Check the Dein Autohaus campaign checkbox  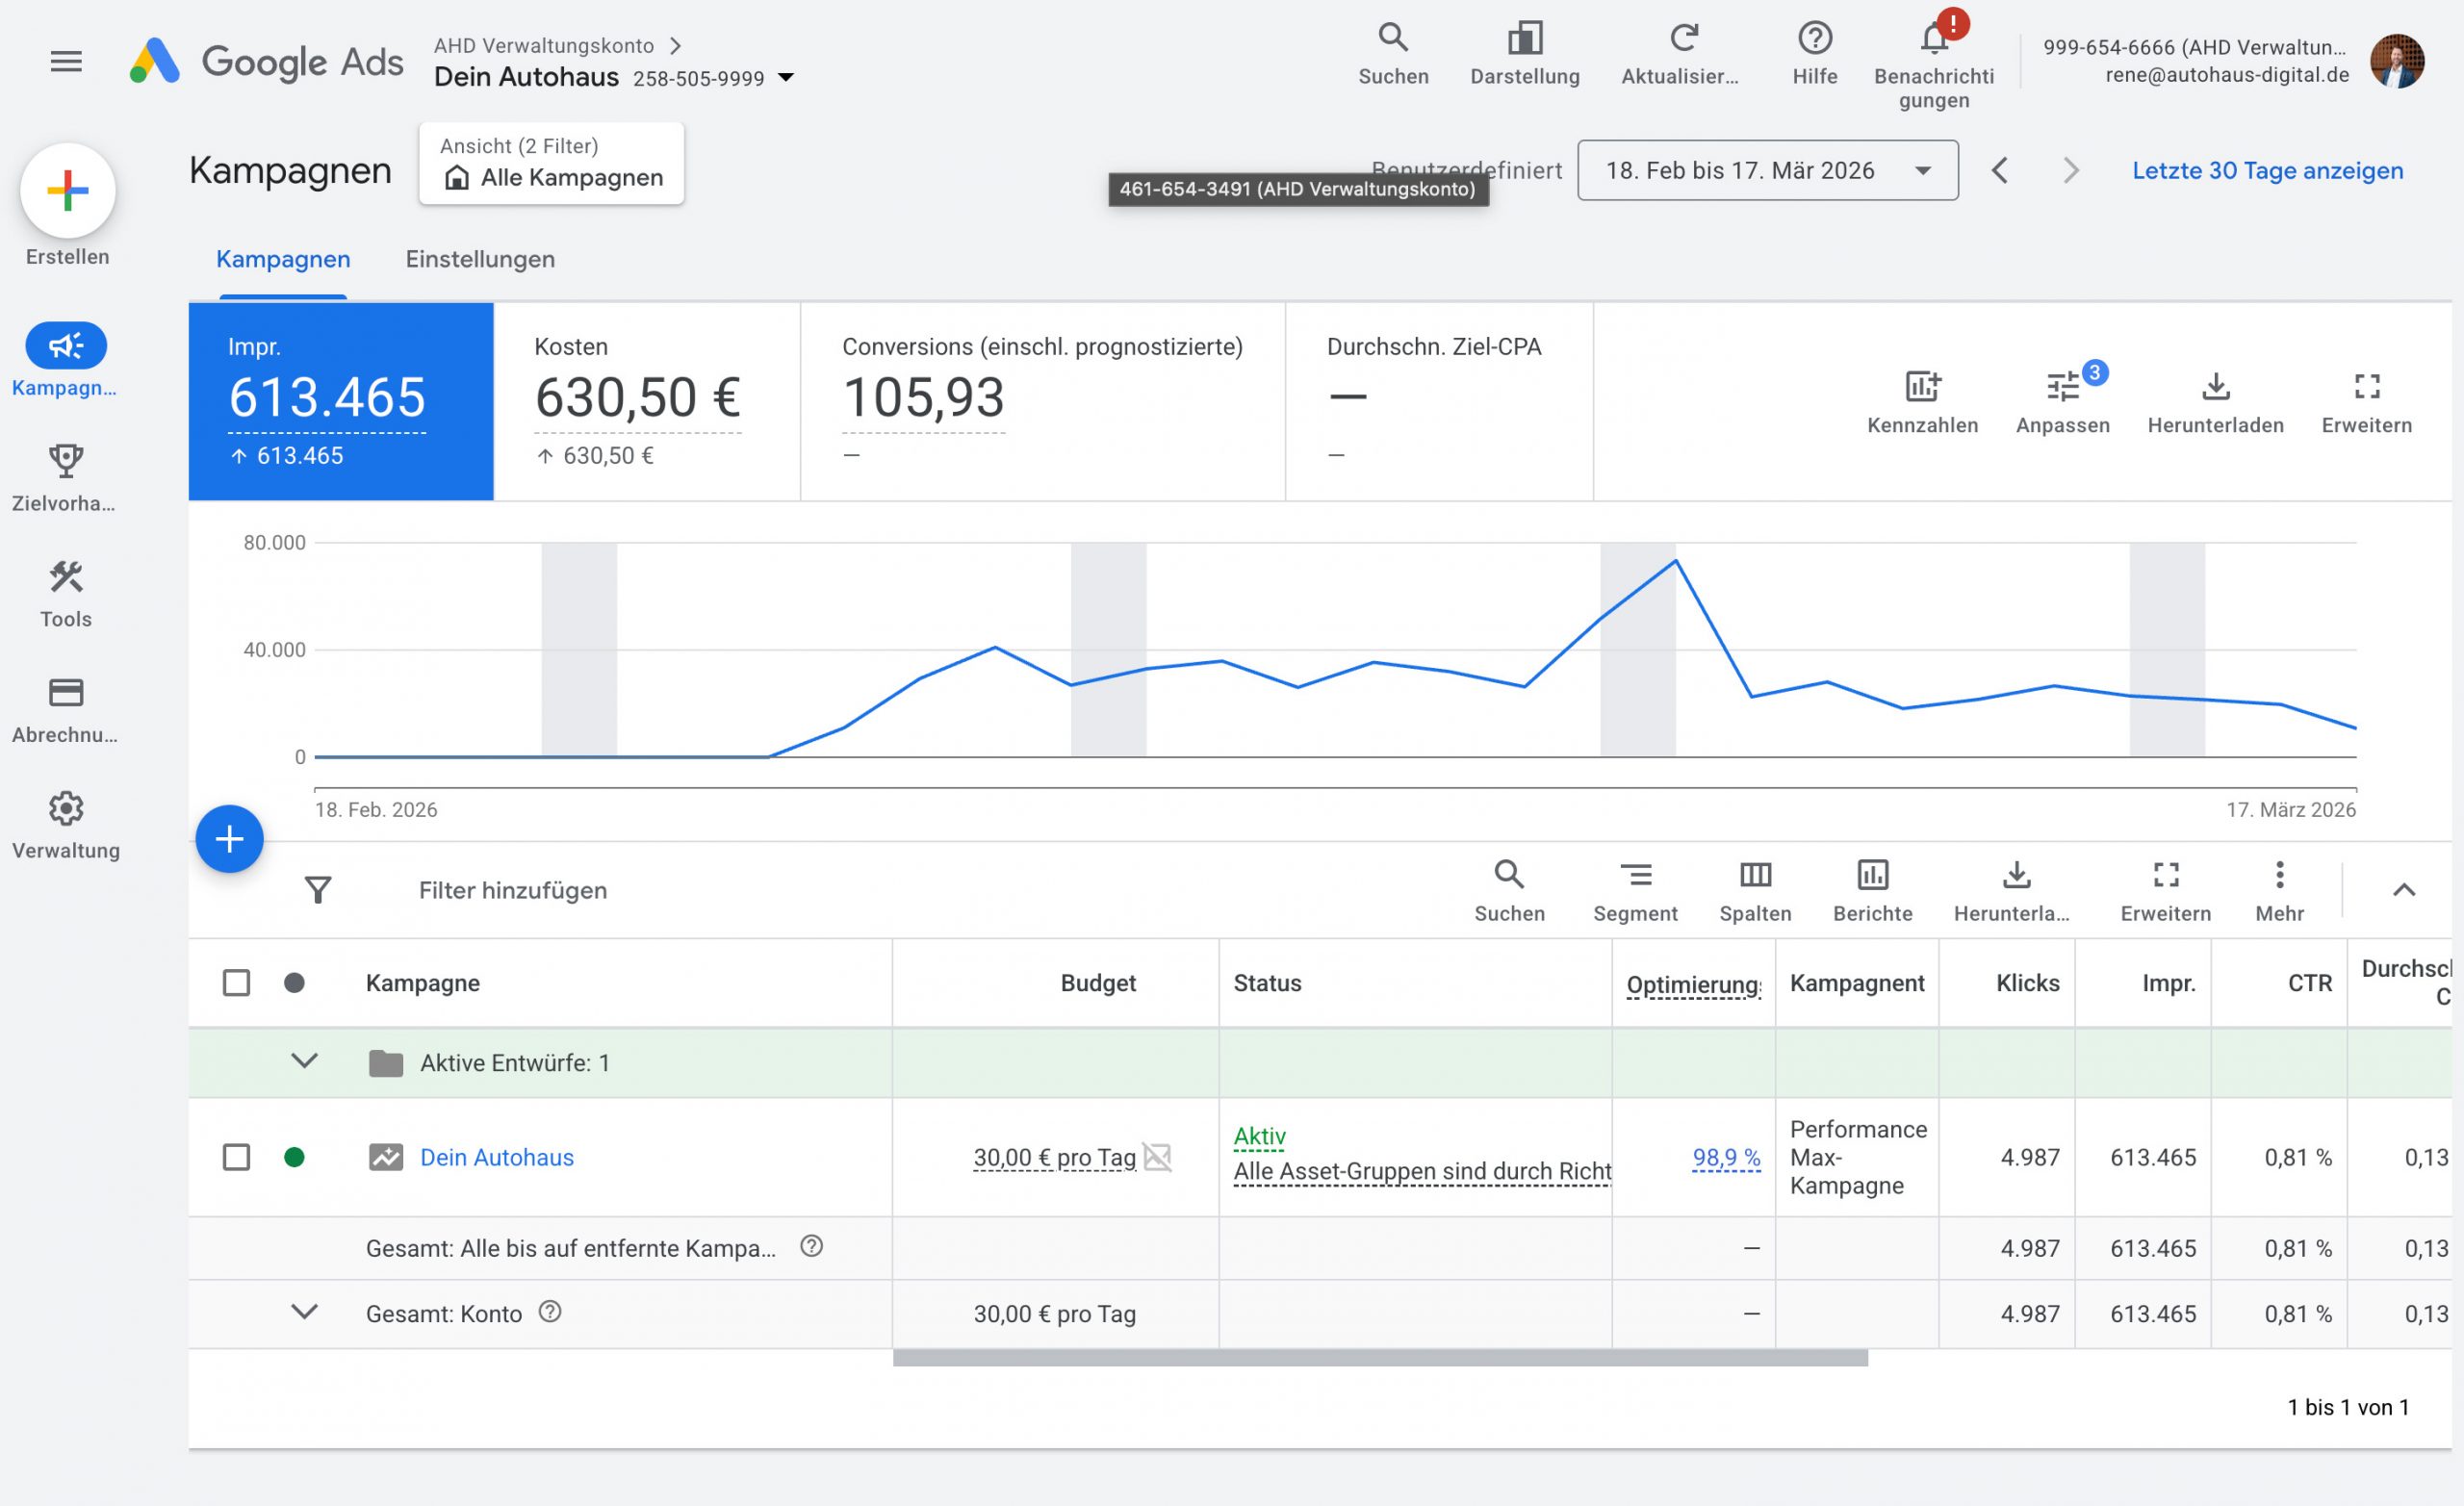pos(236,1157)
